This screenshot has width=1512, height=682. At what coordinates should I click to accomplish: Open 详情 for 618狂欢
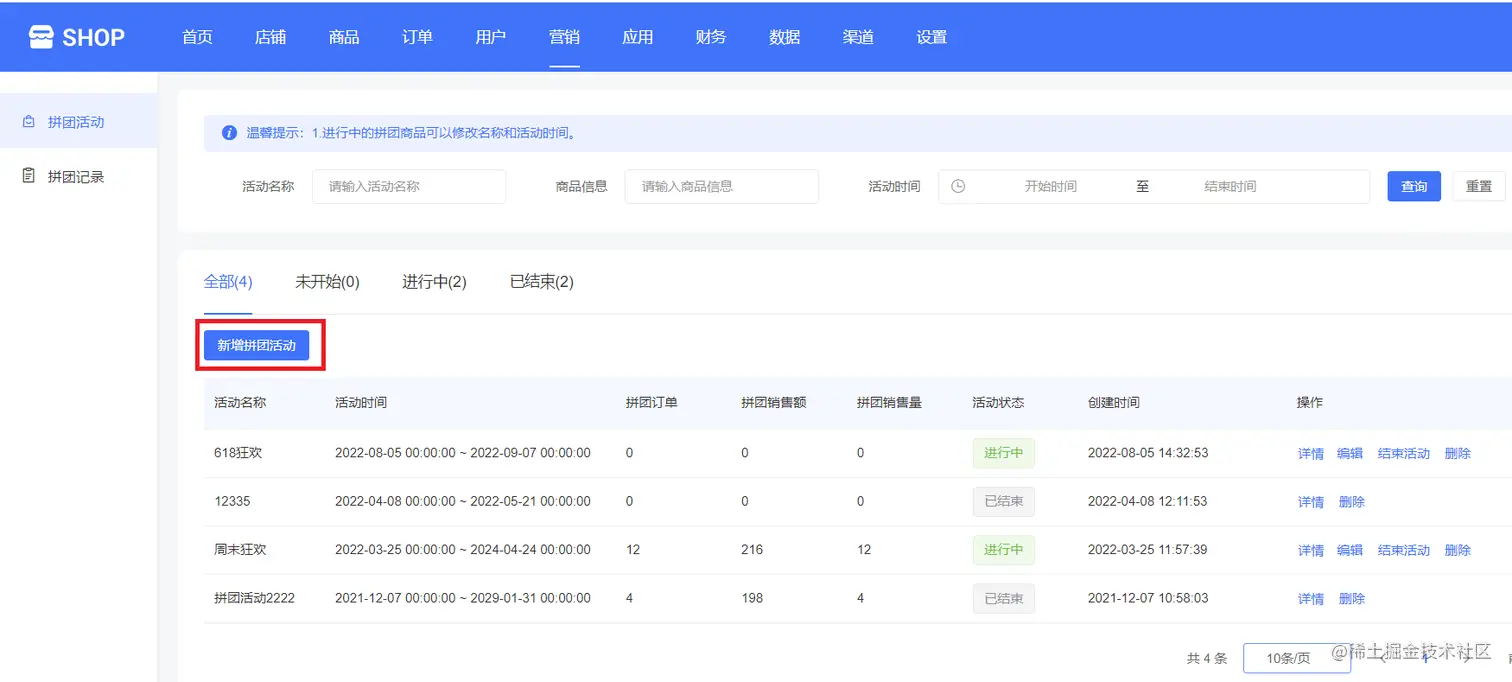(1311, 453)
